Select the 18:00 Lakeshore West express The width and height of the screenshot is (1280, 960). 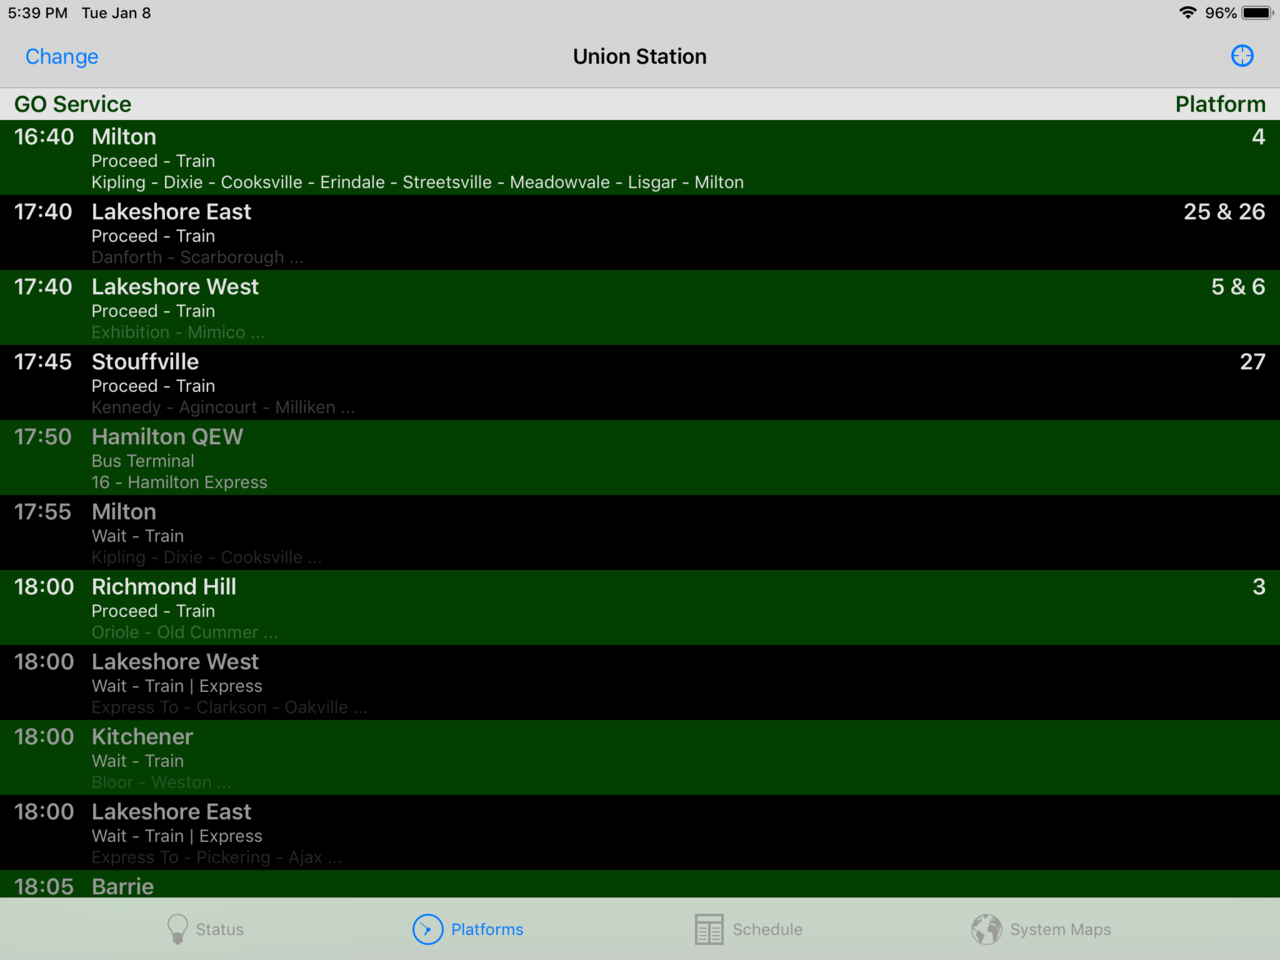[640, 683]
